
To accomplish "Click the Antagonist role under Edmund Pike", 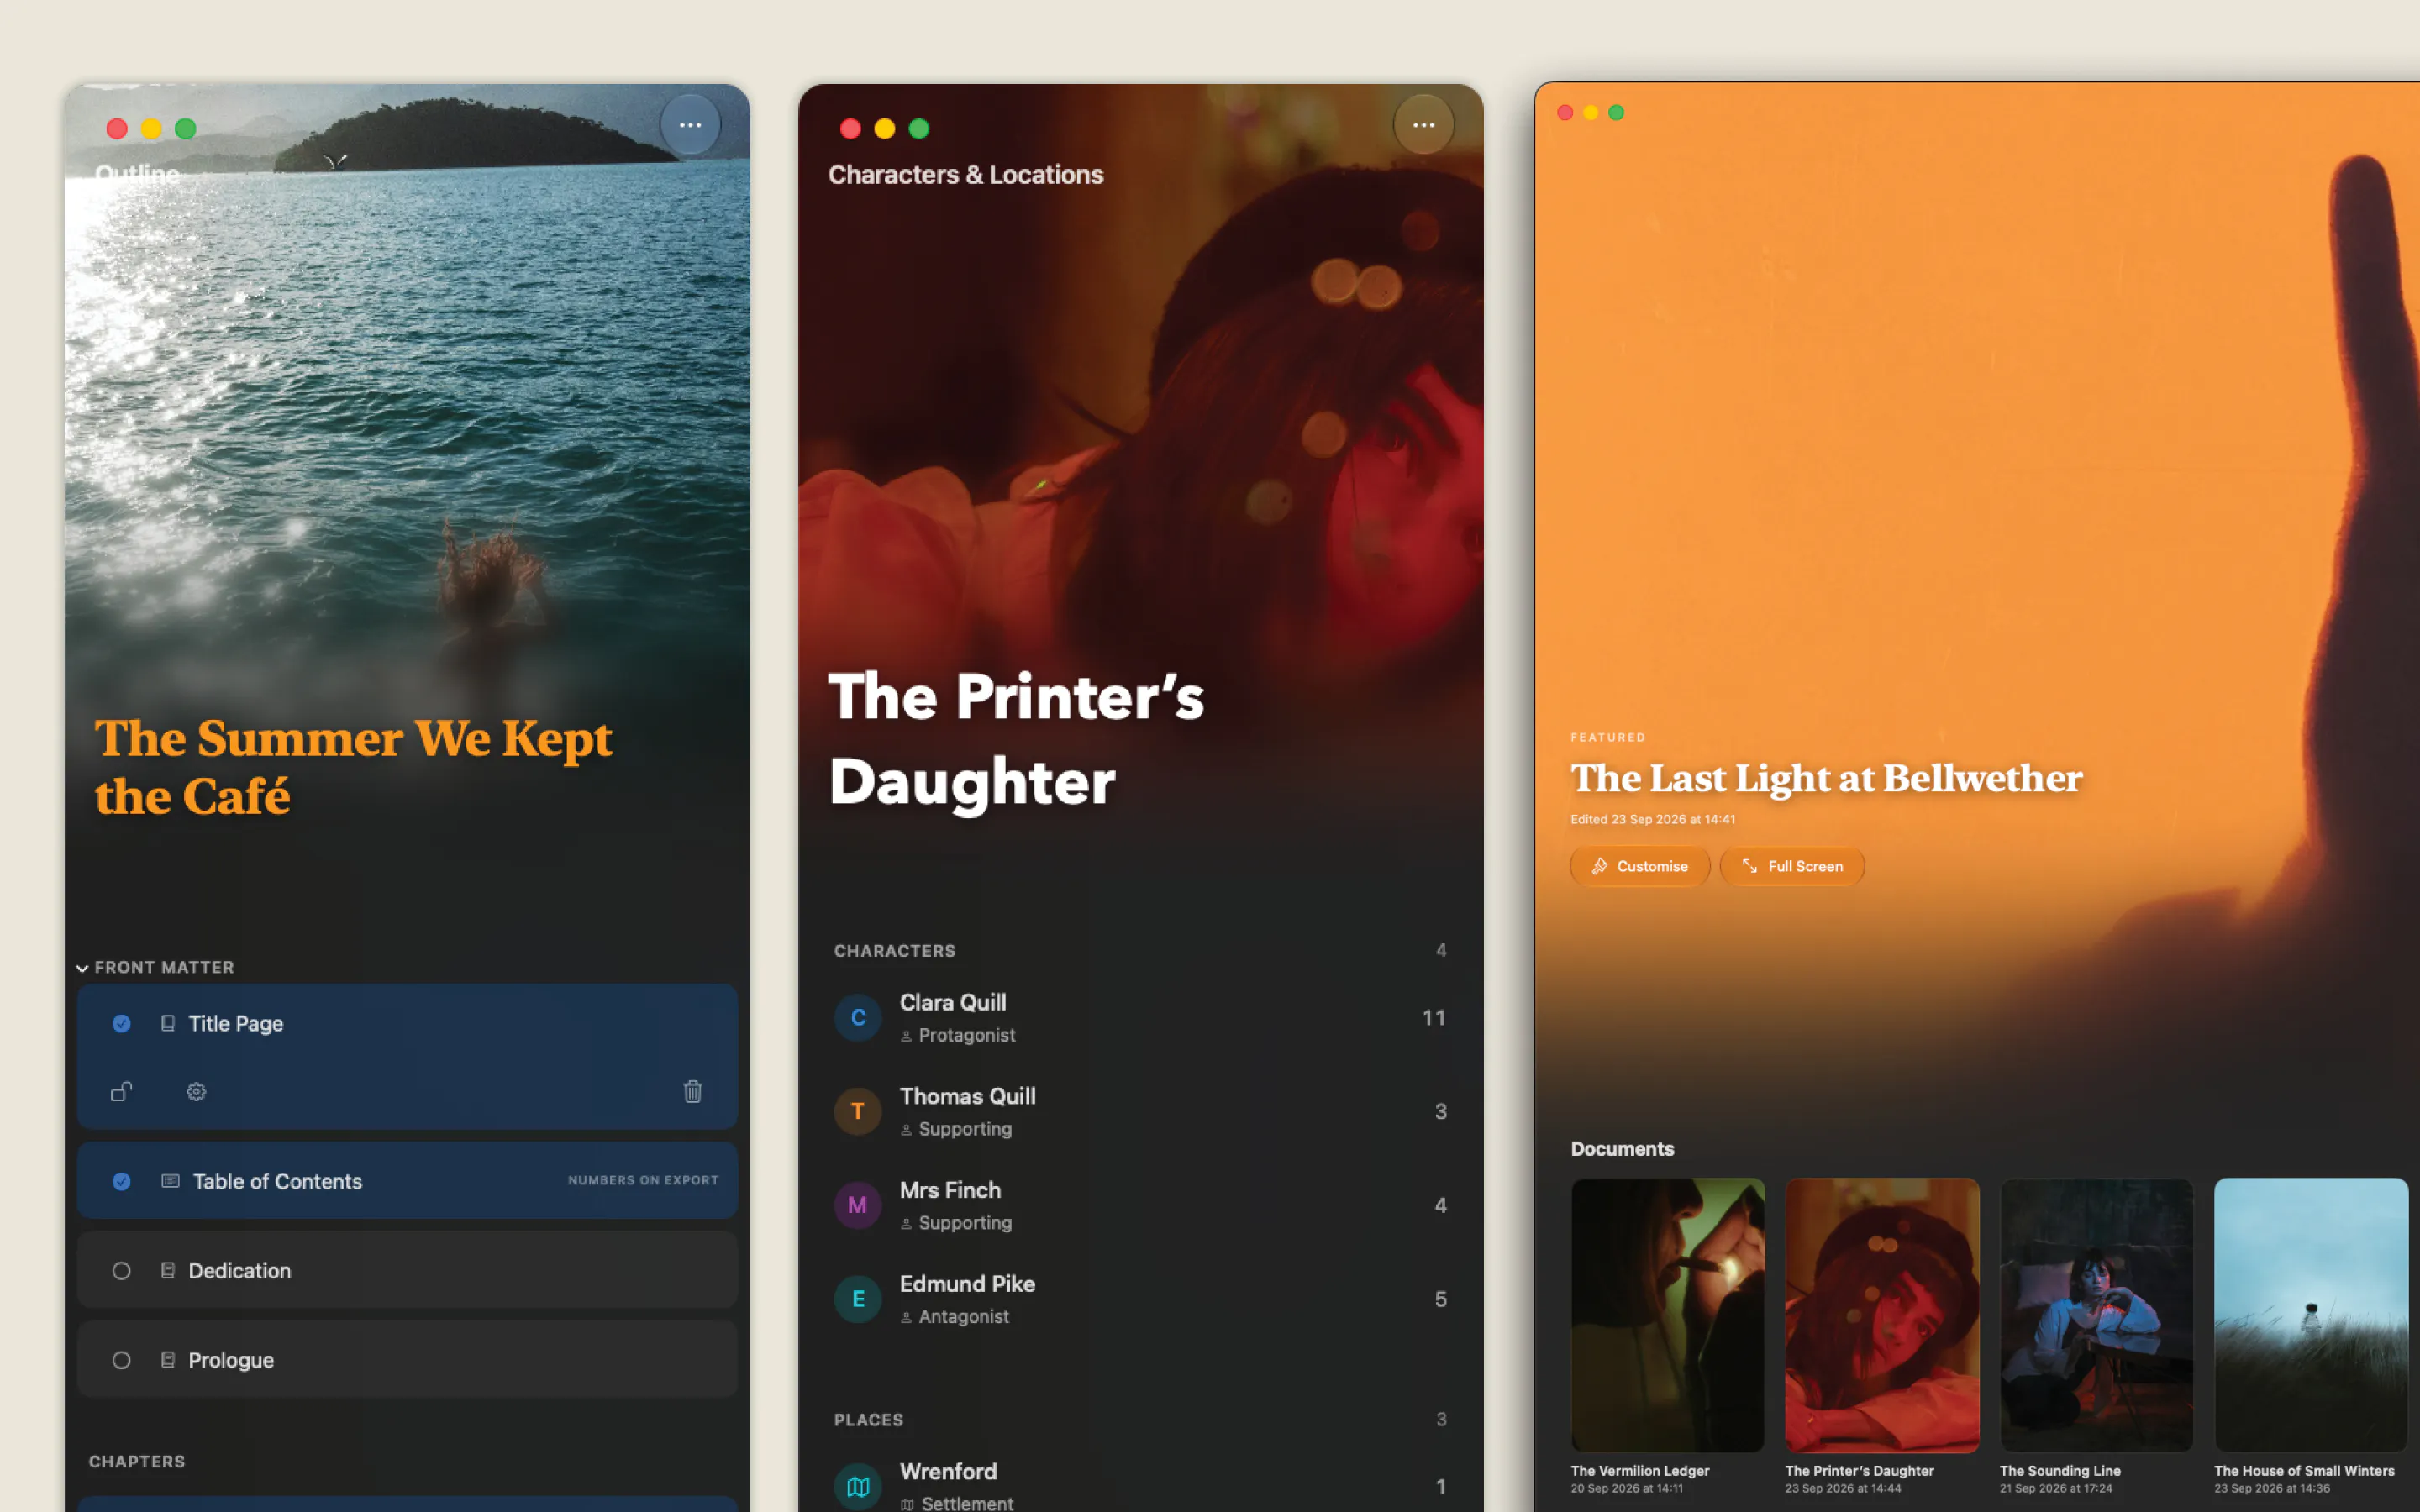I will 964,1317.
